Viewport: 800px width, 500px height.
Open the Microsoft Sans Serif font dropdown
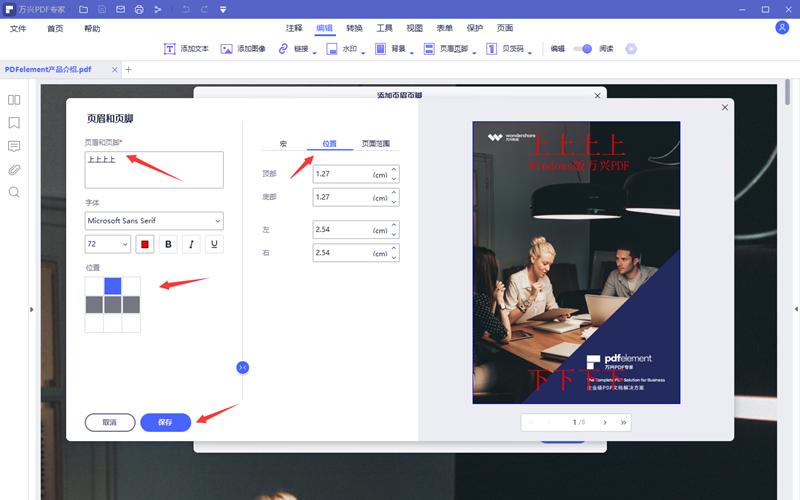click(154, 220)
